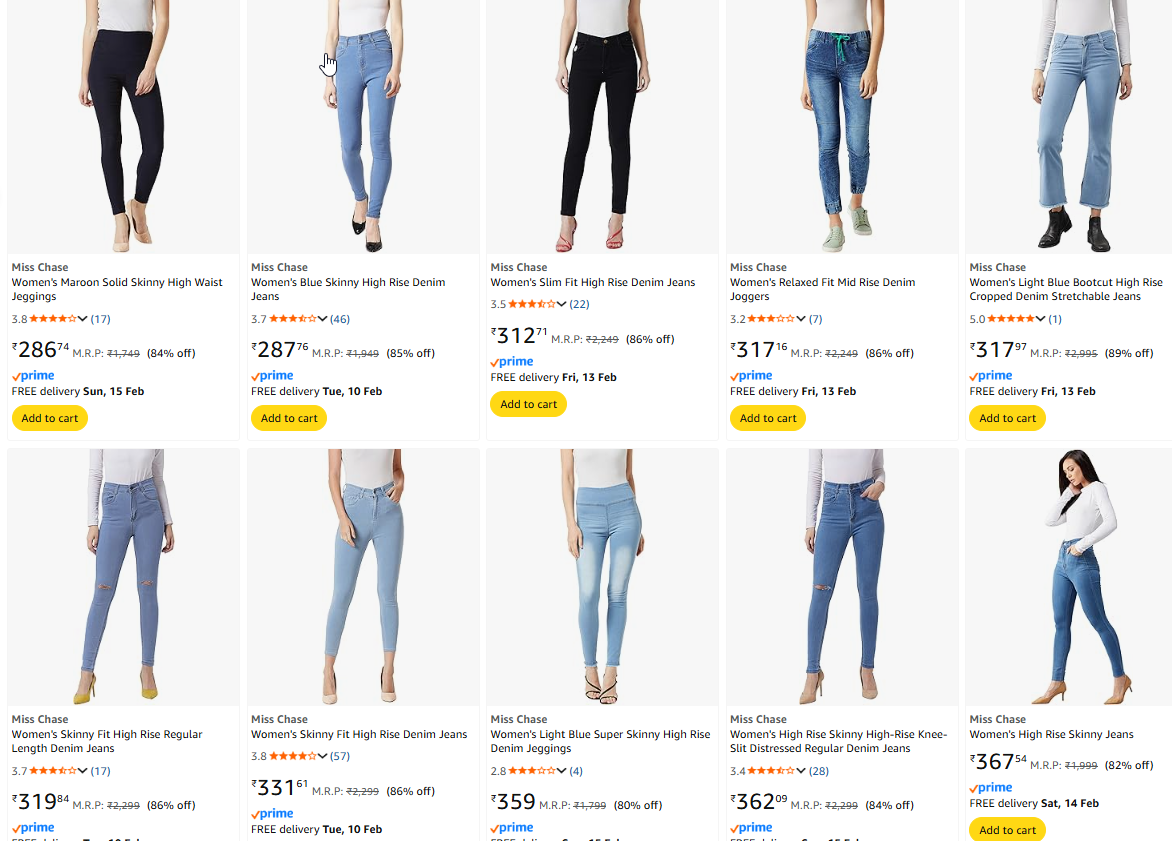Add the Women's High Rise Skinny Jeans to cart
This screenshot has height=841, width=1172.
click(1007, 830)
